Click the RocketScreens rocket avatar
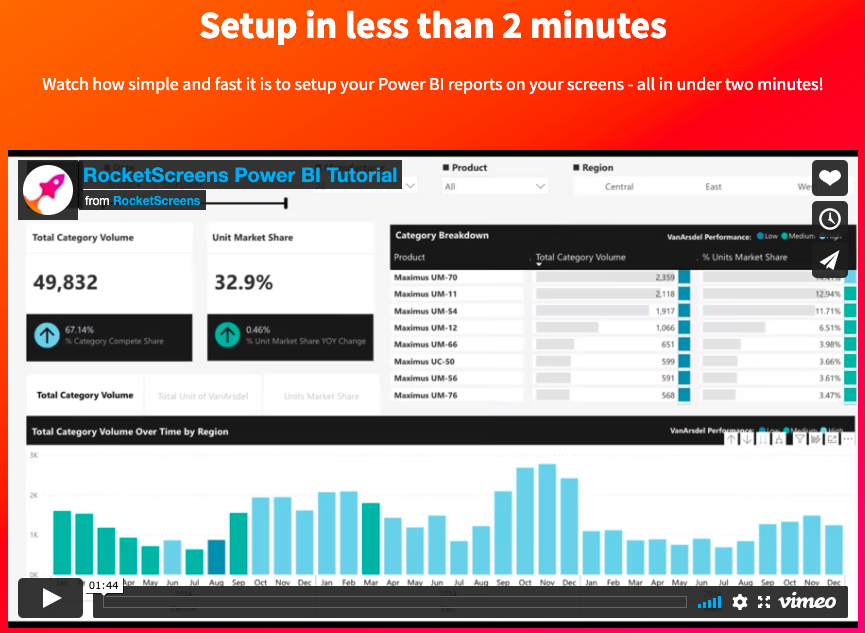Image resolution: width=865 pixels, height=633 pixels. click(x=48, y=189)
